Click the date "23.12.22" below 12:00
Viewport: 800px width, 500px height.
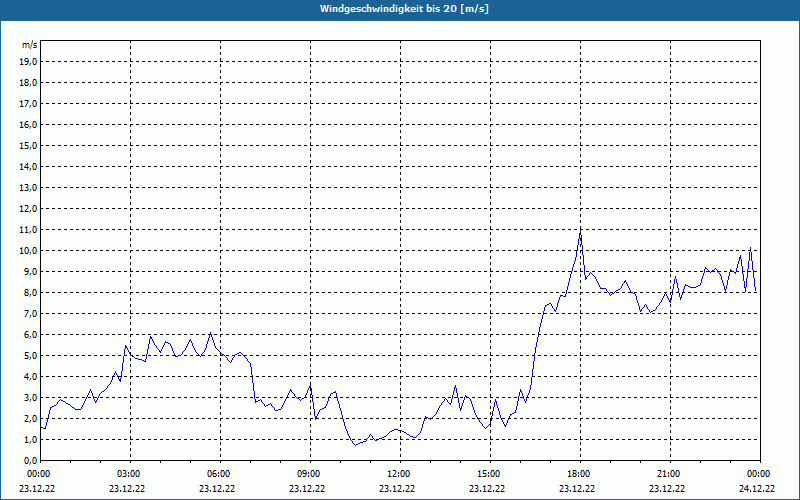397,488
